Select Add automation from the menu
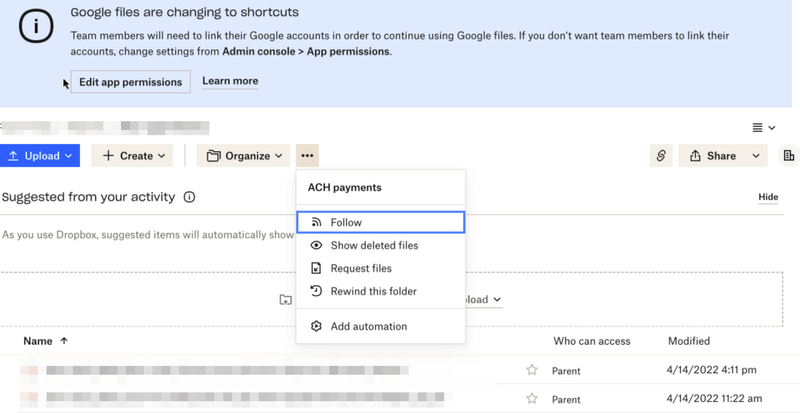 point(368,326)
